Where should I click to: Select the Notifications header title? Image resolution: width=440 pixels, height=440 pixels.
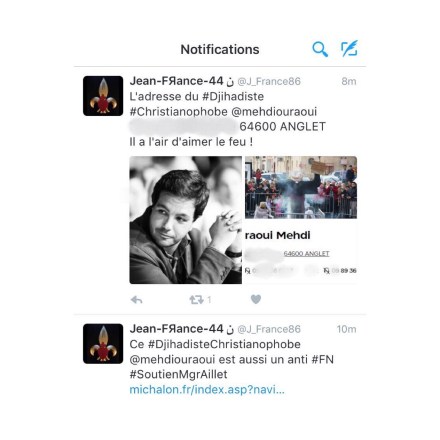click(x=220, y=49)
